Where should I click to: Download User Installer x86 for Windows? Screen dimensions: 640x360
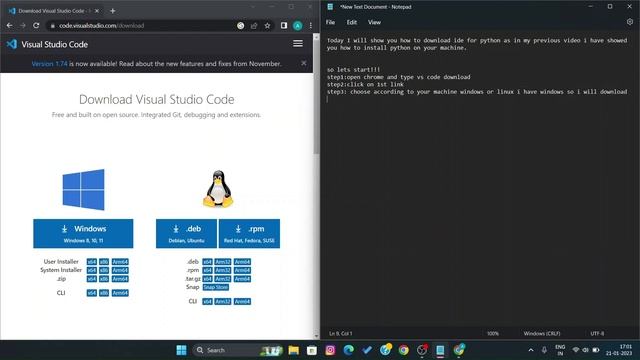104,262
